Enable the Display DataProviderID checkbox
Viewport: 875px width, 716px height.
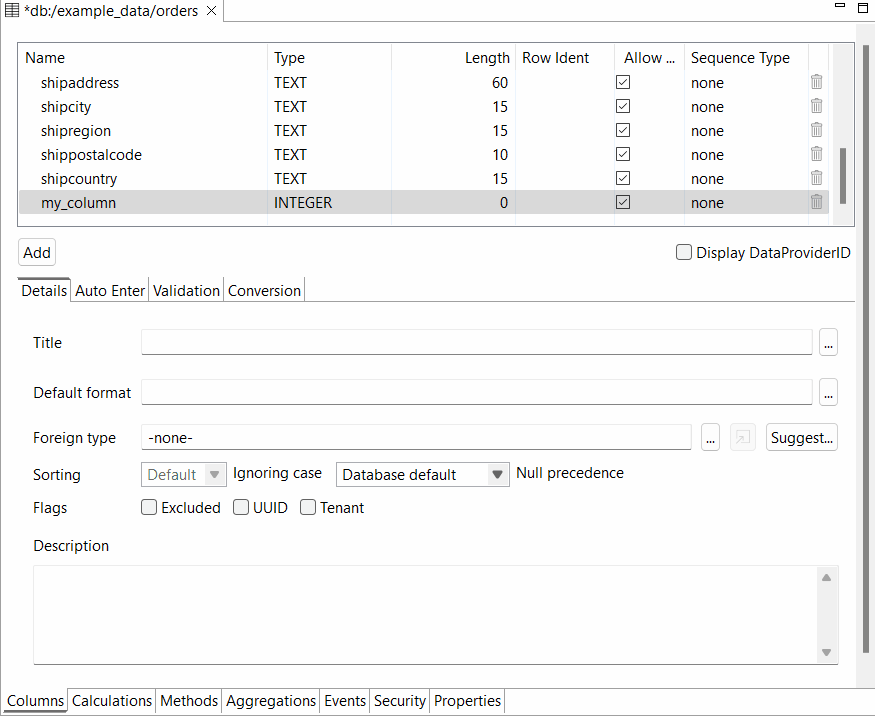[684, 253]
